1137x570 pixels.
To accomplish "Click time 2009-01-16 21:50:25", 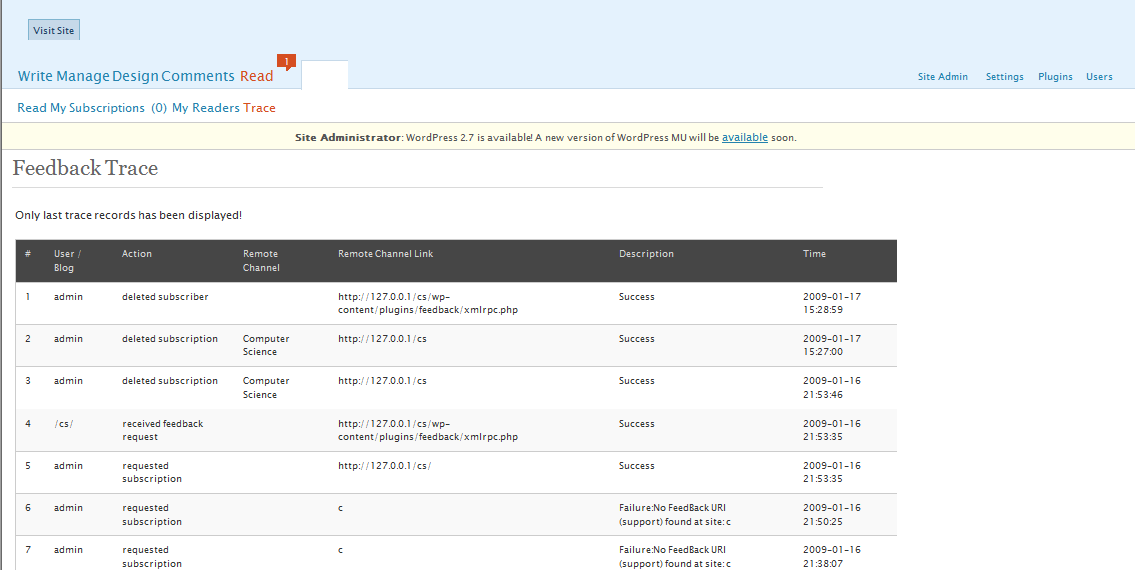I will pyautogui.click(x=832, y=514).
